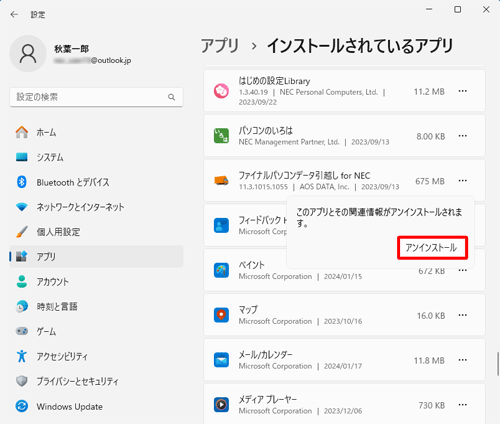Click the 11.2 MB size text
500x424 pixels.
pos(429,92)
